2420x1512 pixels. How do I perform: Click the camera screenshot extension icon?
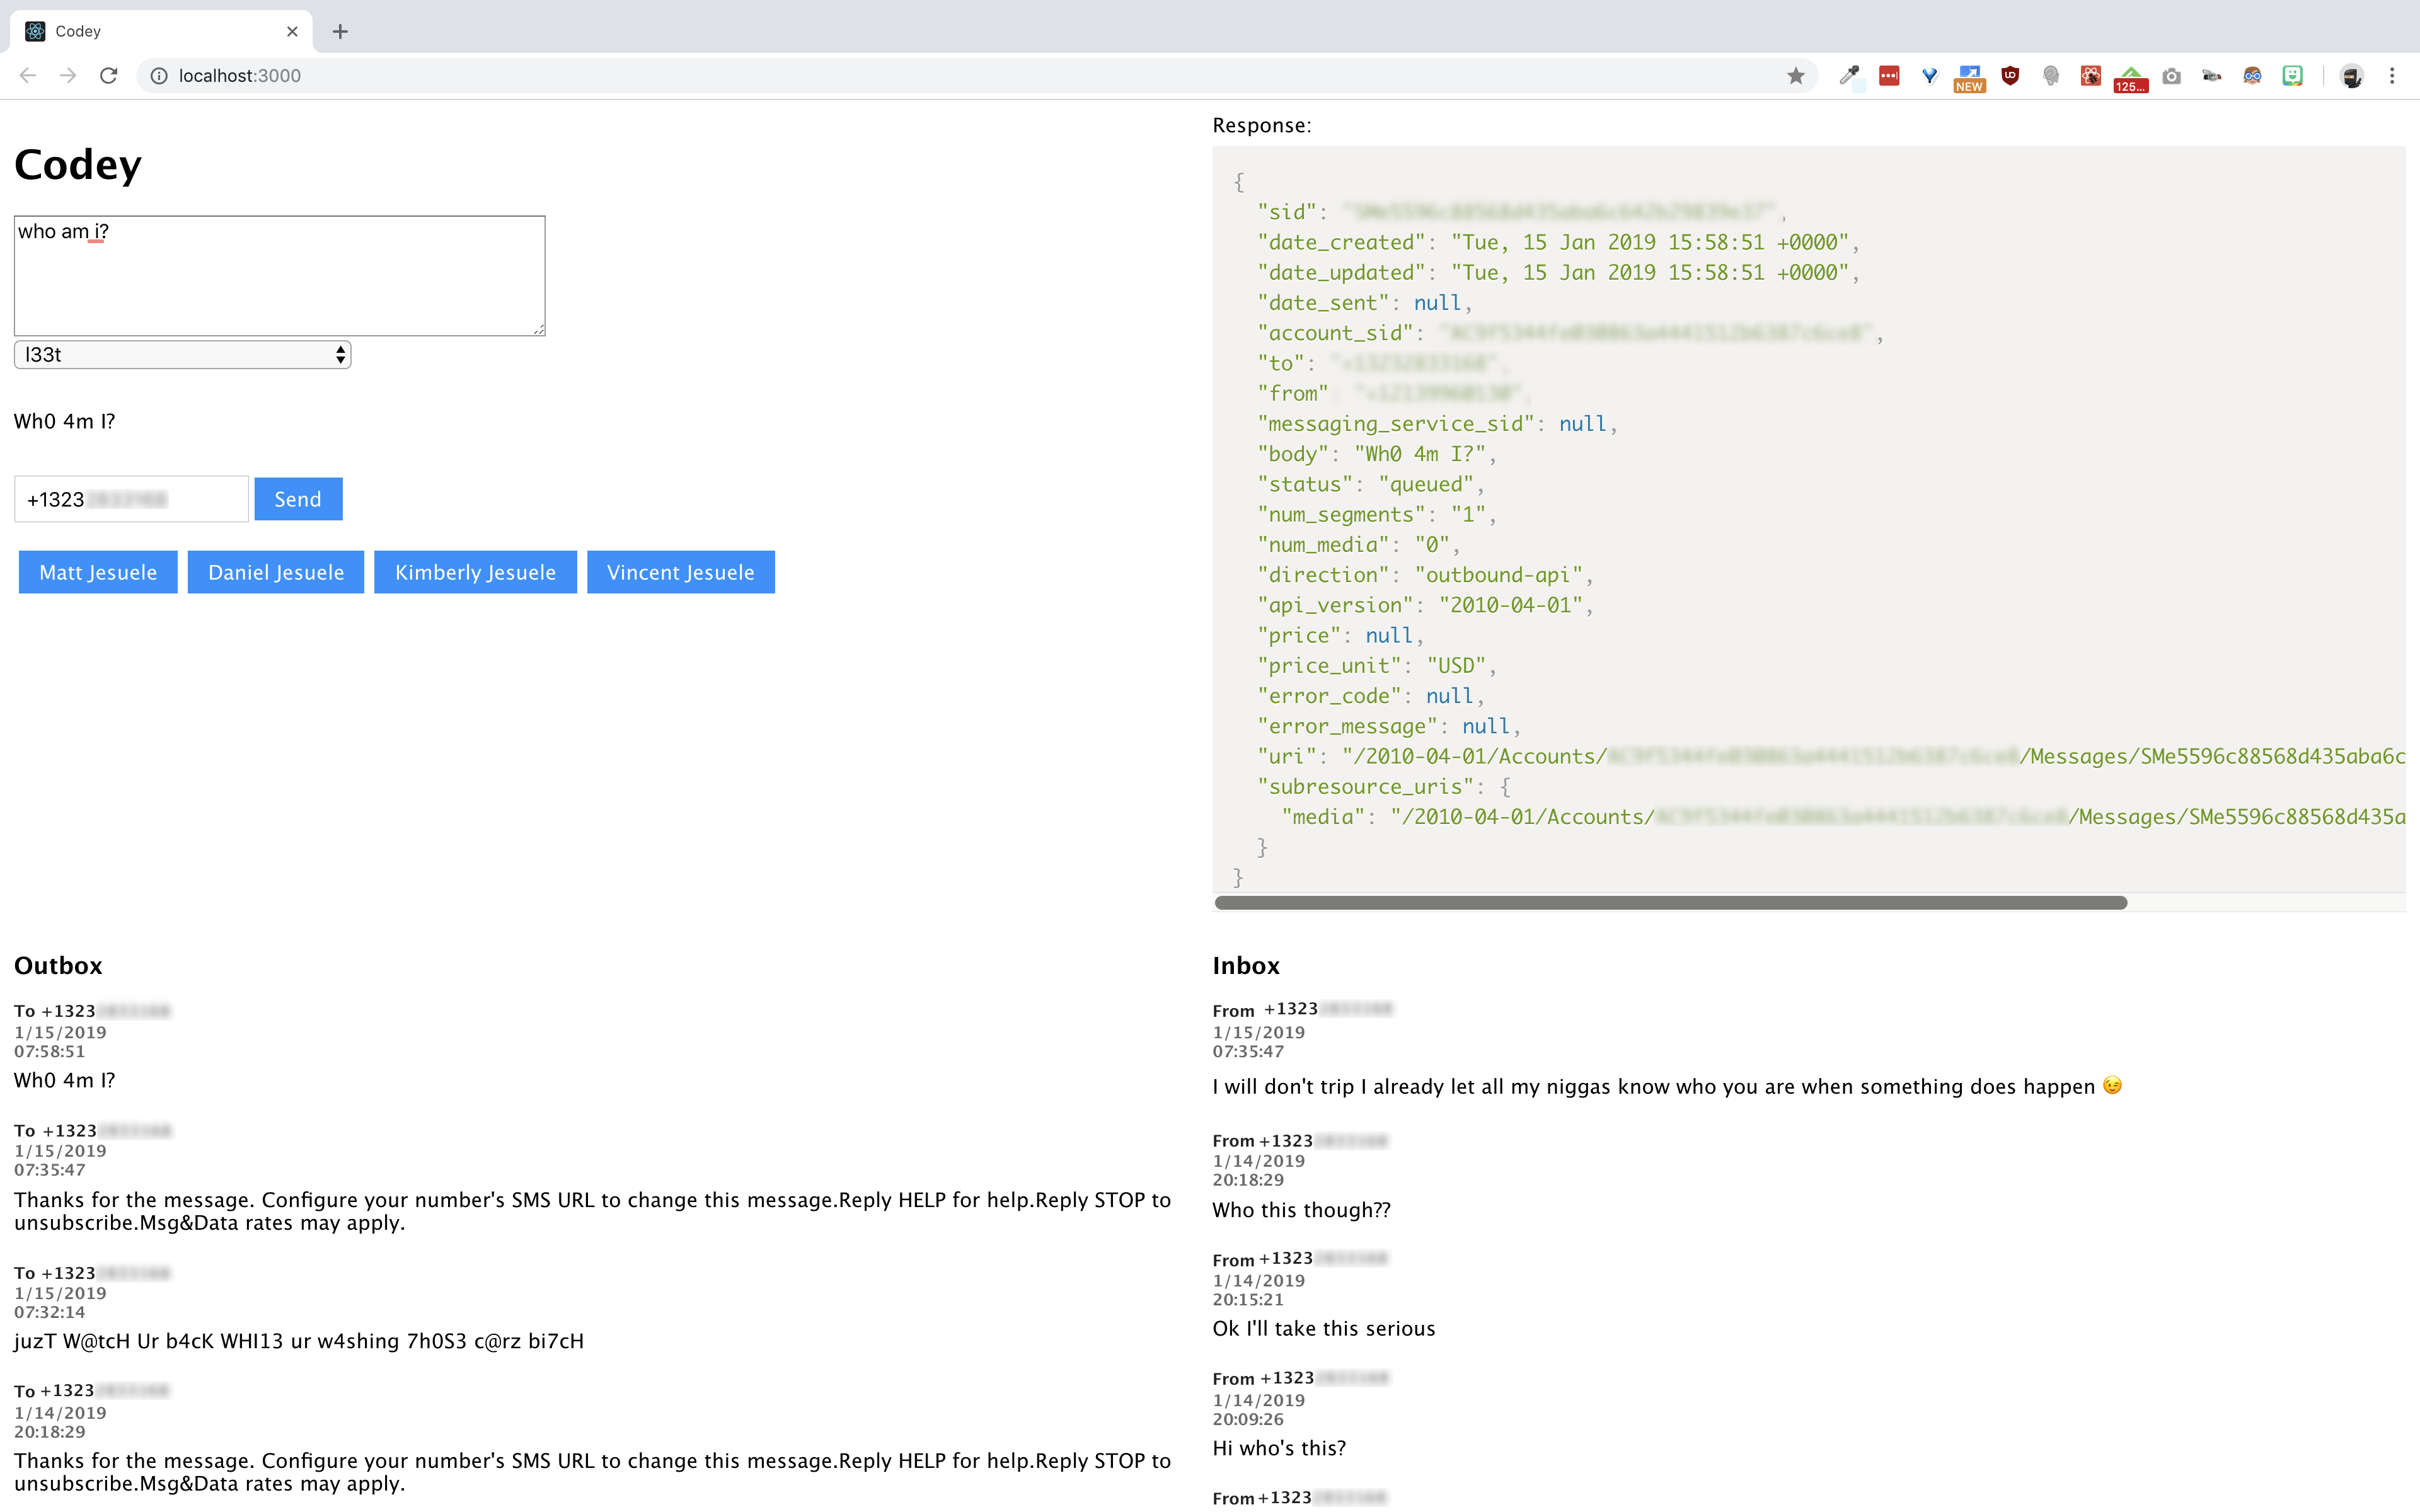2171,76
